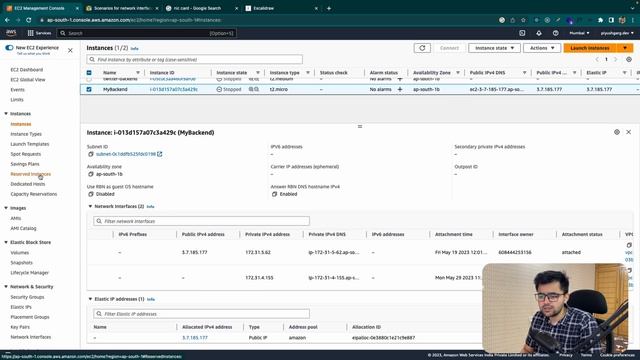Click Launch instances button
Image resolution: width=640 pixels, height=360 pixels.
(x=590, y=48)
